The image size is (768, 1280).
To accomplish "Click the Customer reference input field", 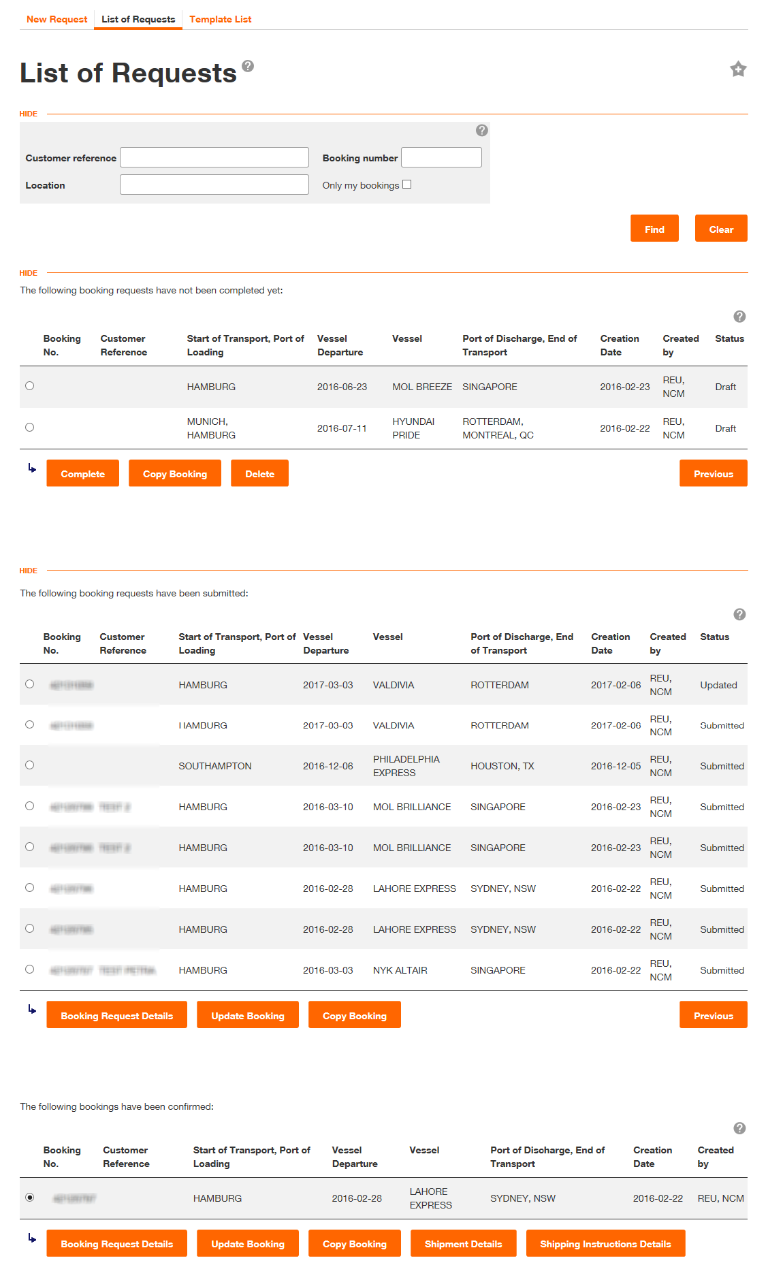I will [215, 158].
